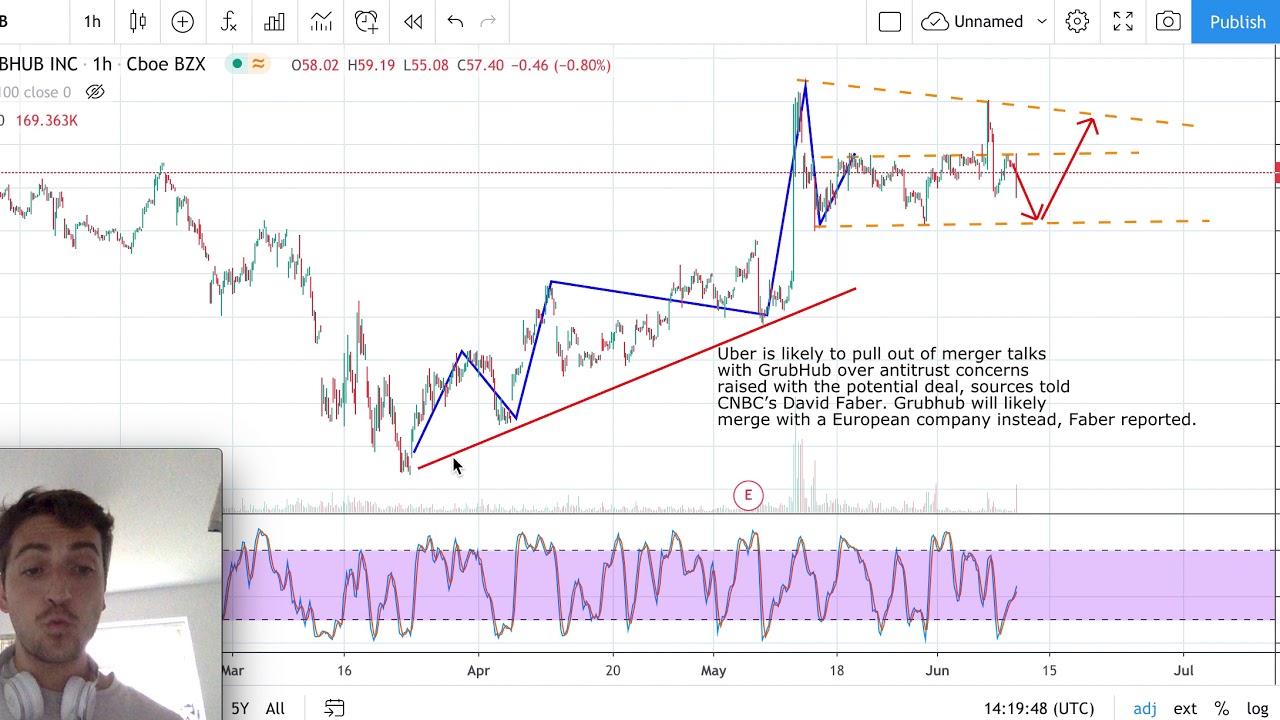Toggle extended hours with ext
Screen dimensions: 1280x720
coord(1185,708)
